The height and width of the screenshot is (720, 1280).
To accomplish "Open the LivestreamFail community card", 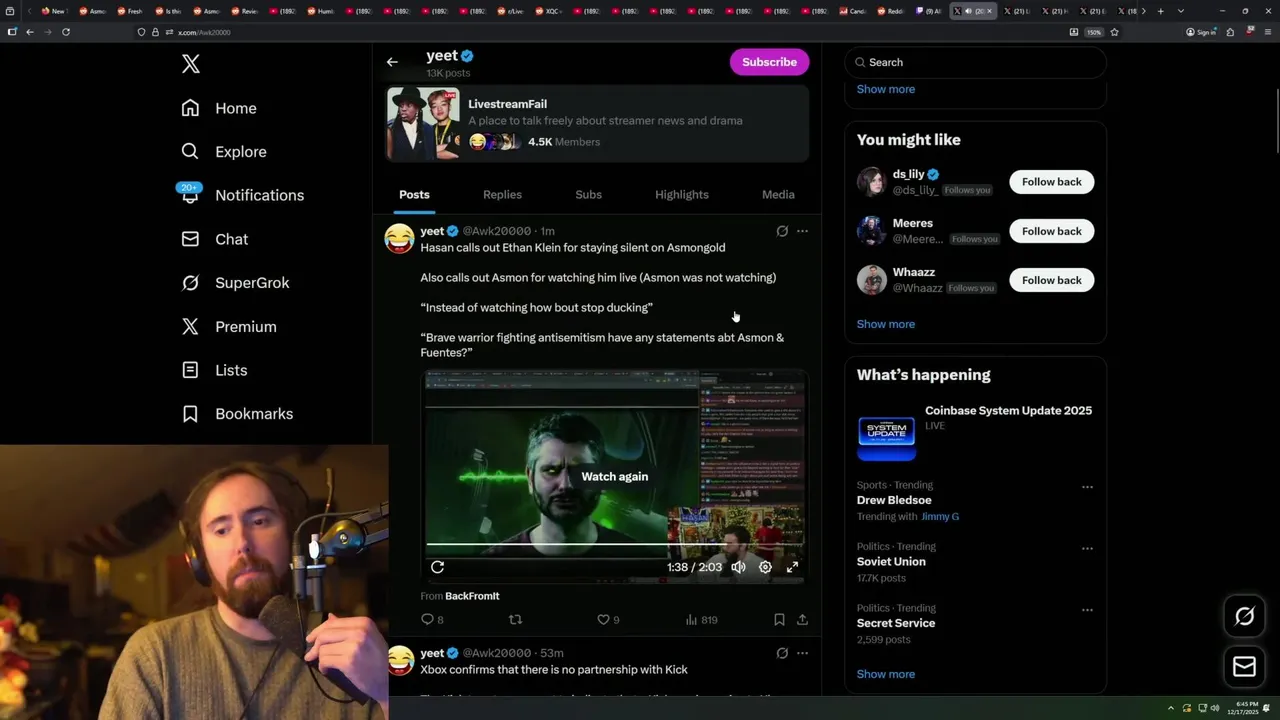I will (597, 123).
